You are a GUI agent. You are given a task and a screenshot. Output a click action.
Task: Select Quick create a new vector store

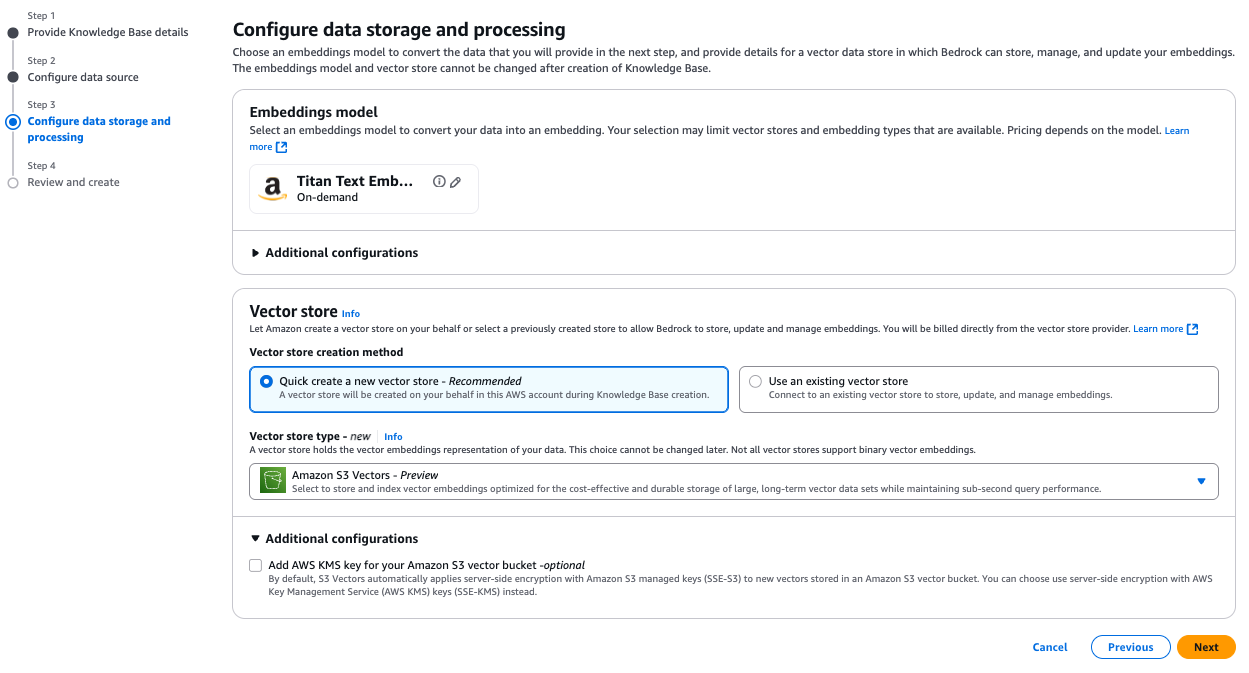click(x=266, y=381)
